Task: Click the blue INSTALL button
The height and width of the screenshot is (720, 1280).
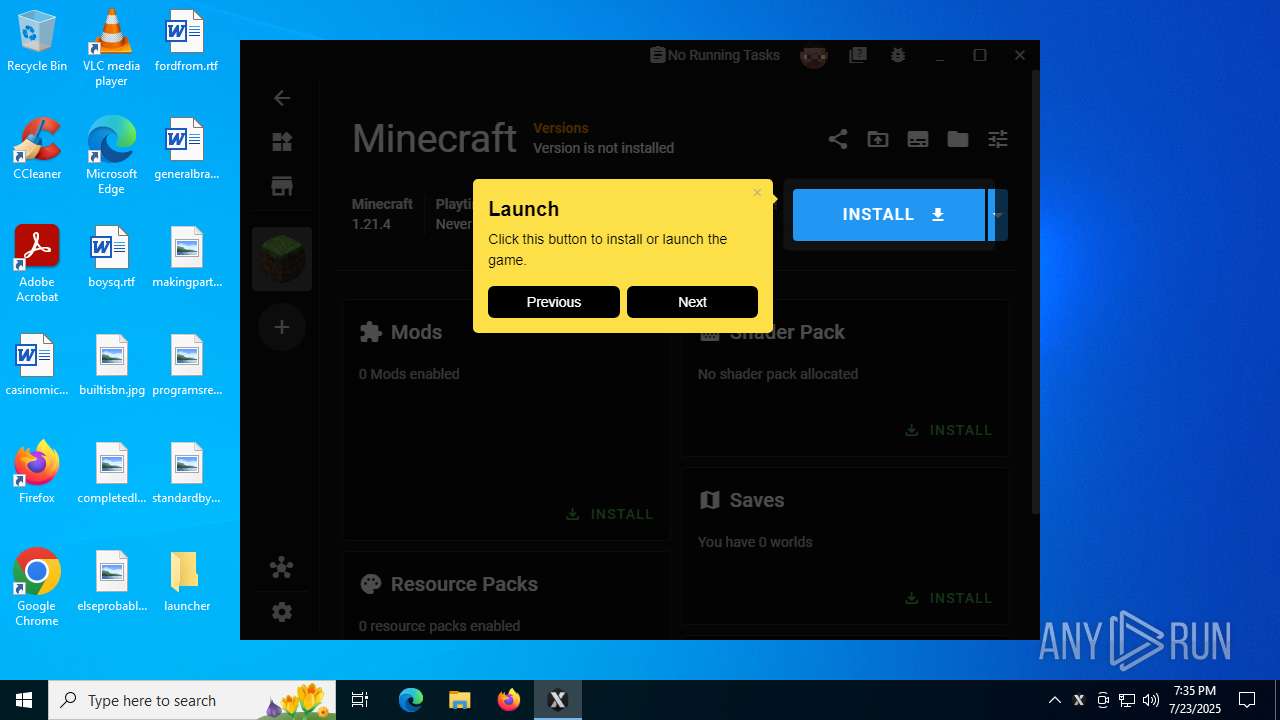Action: click(x=889, y=215)
